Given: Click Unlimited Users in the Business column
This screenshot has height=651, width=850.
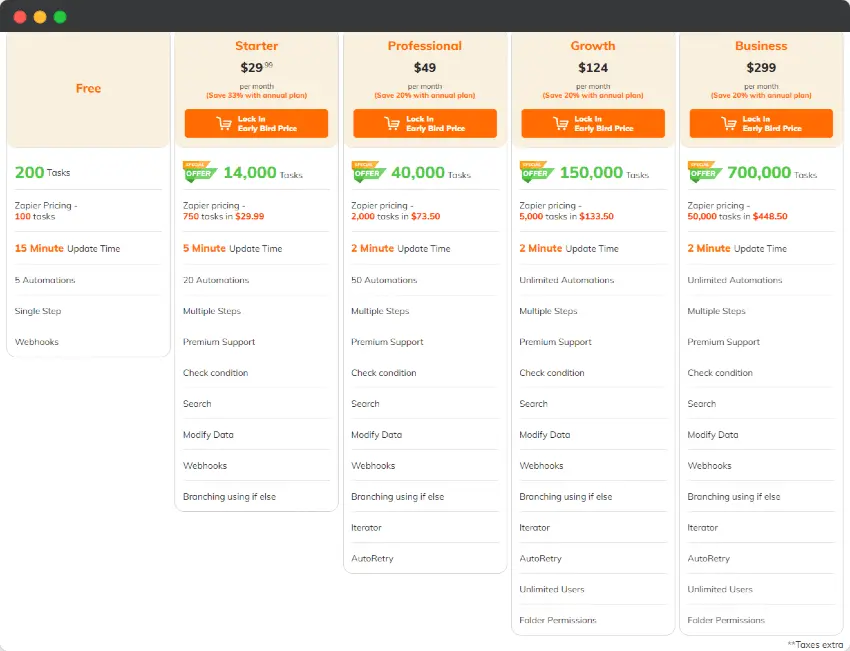Looking at the screenshot, I should [x=720, y=589].
